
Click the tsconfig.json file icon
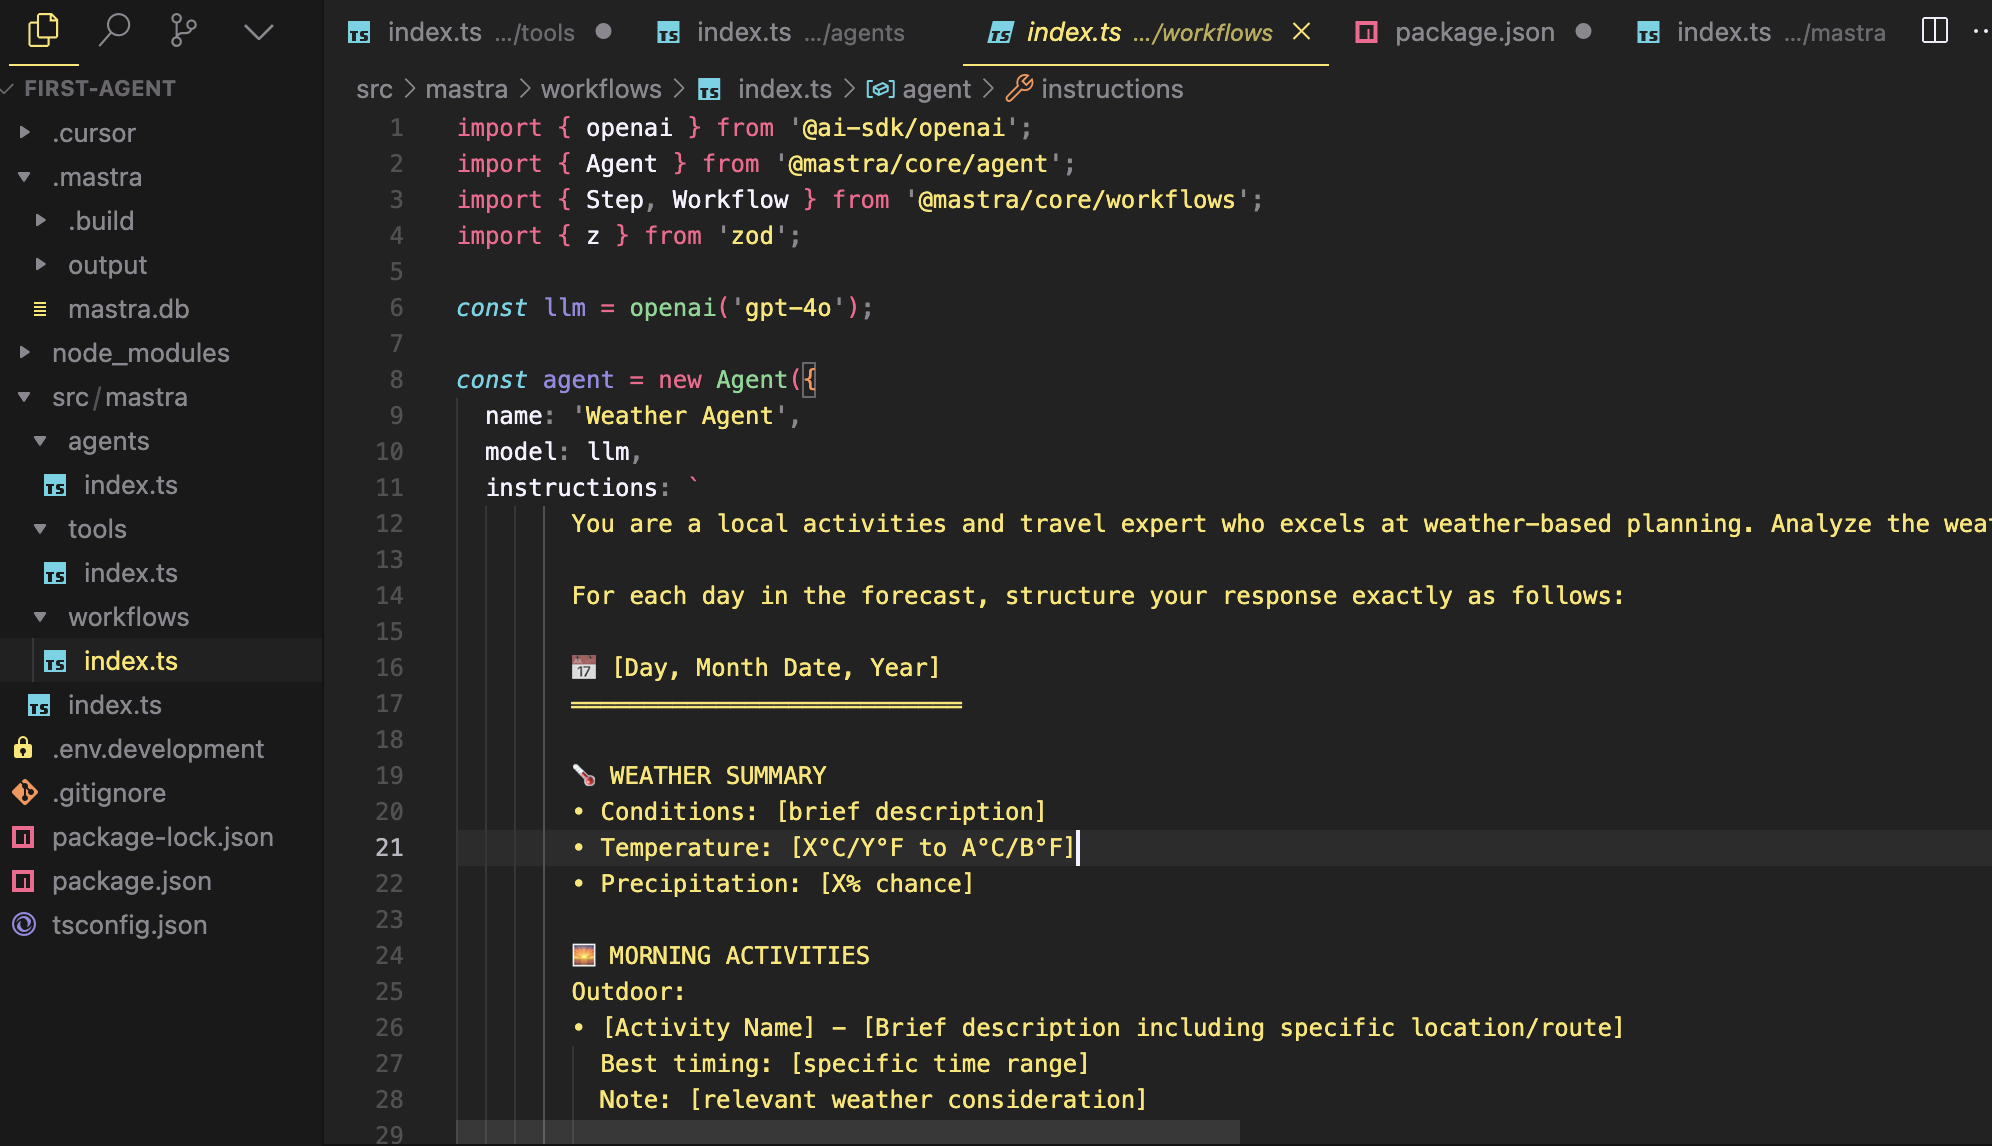click(23, 925)
